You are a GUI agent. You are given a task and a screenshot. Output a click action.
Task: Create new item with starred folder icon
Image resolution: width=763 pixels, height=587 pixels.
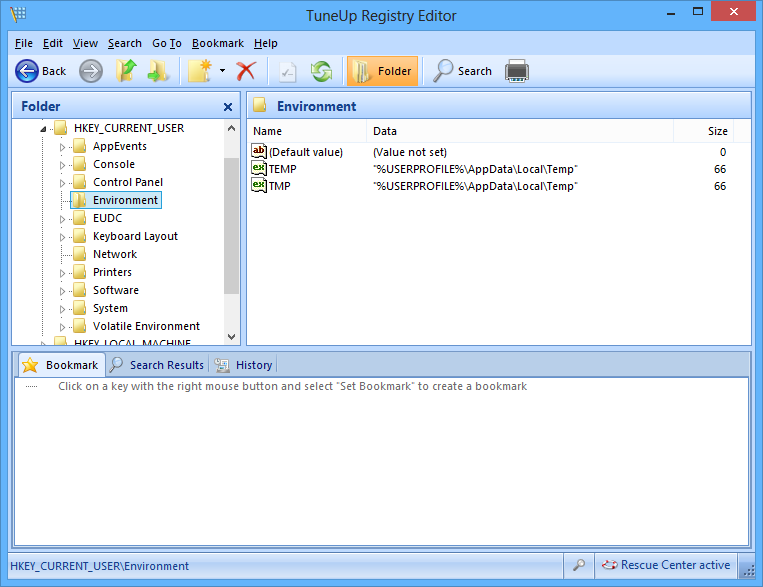pos(200,71)
